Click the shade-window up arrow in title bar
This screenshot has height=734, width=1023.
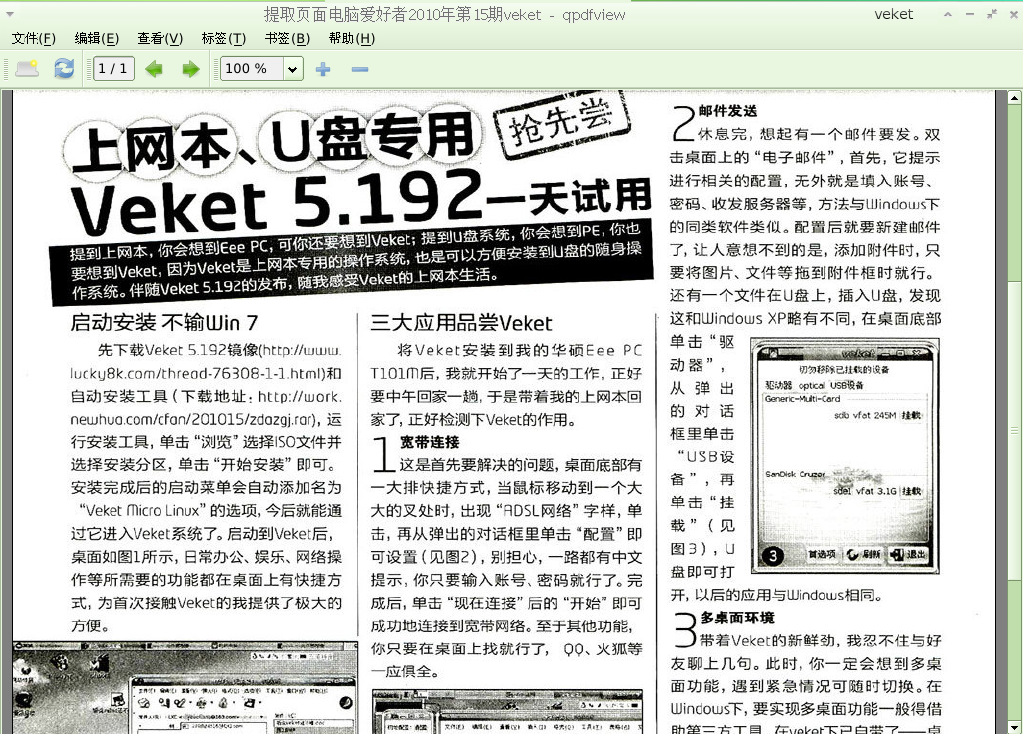click(x=947, y=14)
